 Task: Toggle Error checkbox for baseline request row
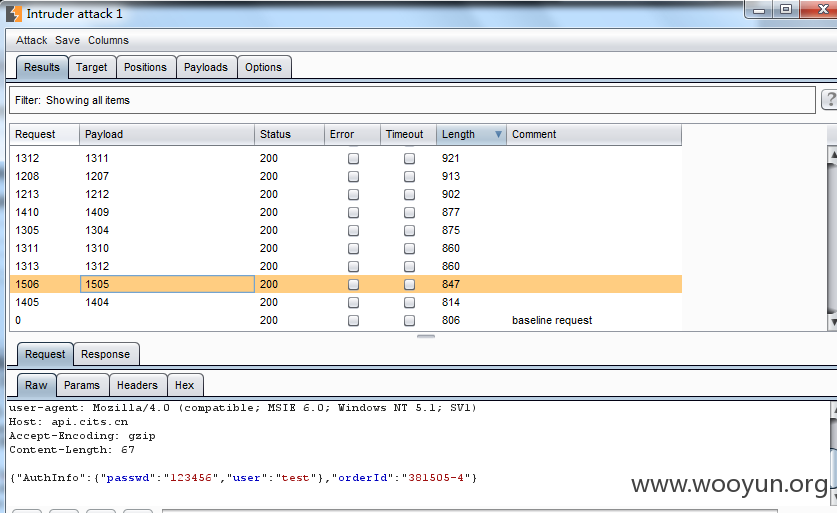[353, 321]
